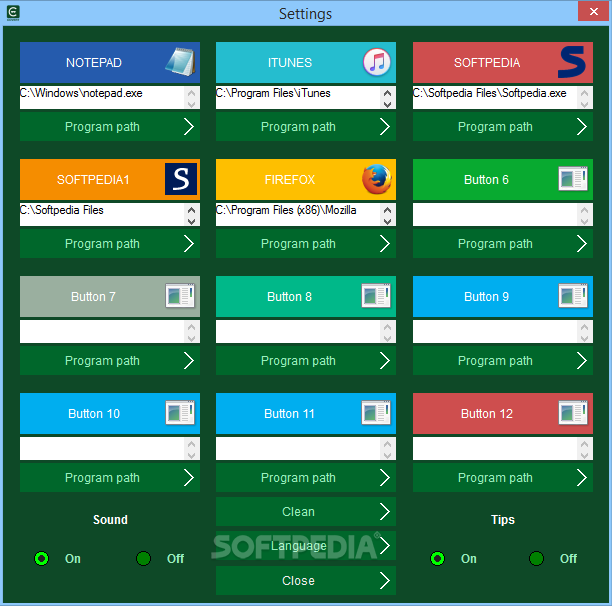Click the SOFTPEDIA1 orange tile label
Screen dimensions: 612x606
[x=93, y=179]
